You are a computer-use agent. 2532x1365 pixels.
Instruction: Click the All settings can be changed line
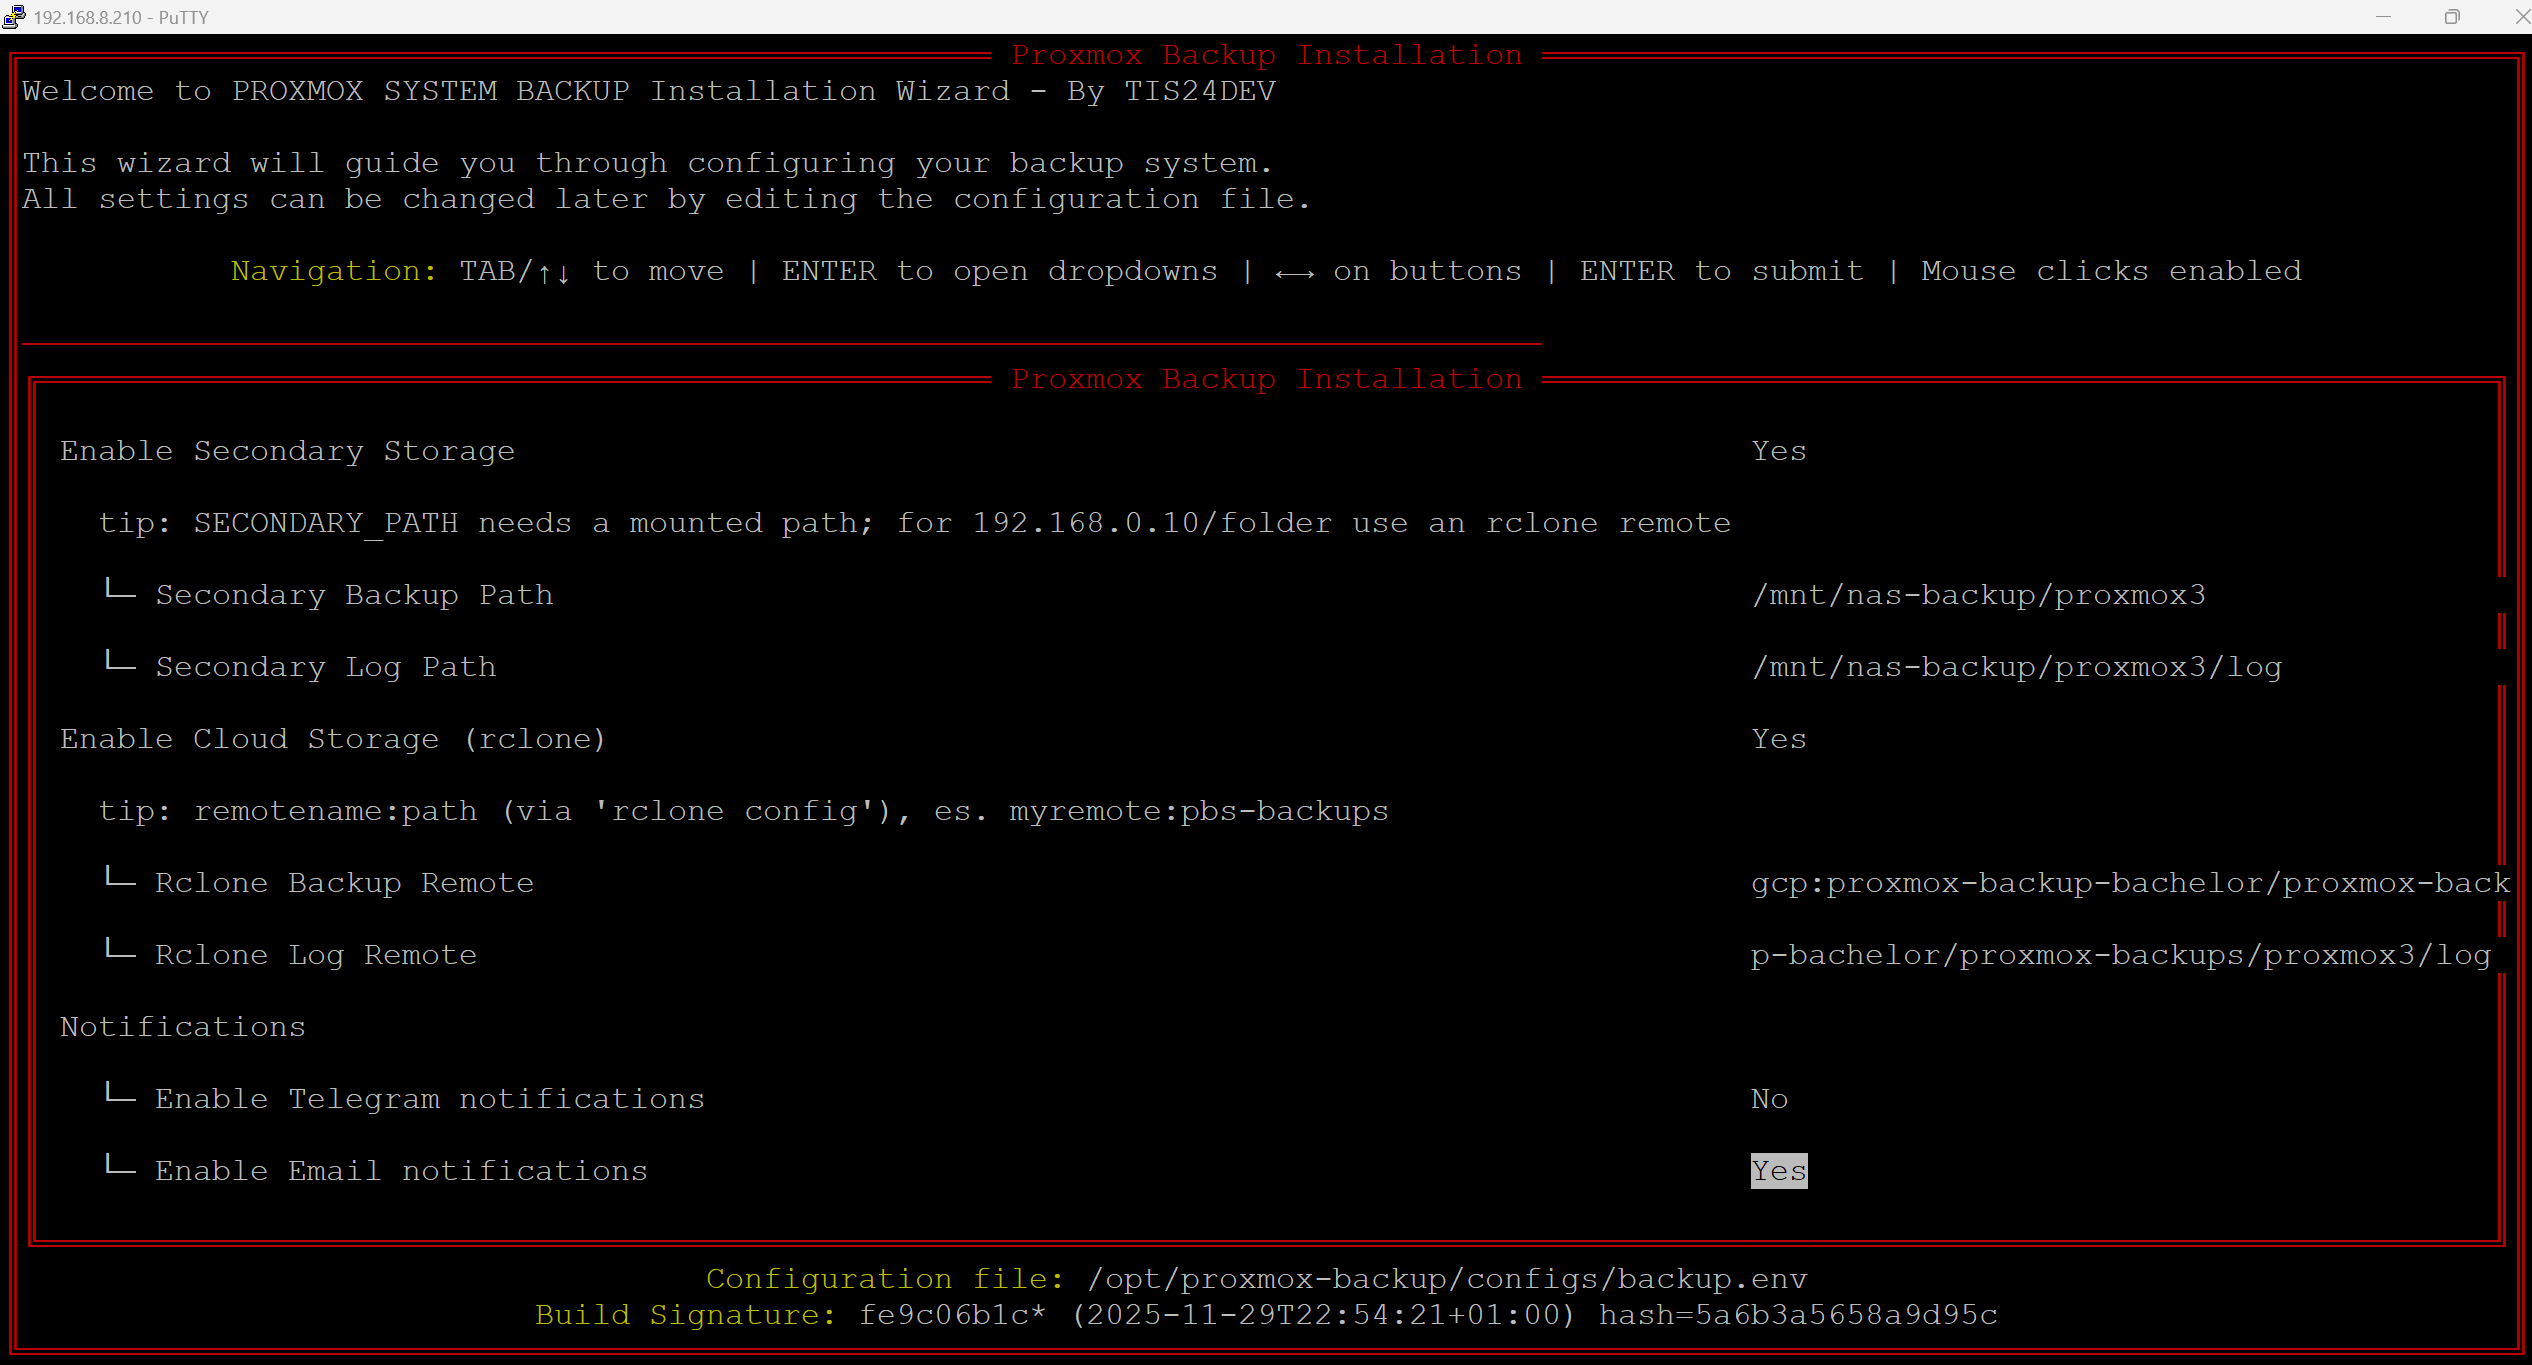666,199
